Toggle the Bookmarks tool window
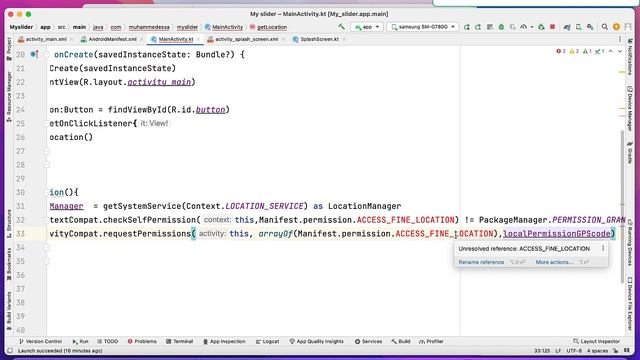Image resolution: width=640 pixels, height=360 pixels. (x=9, y=264)
